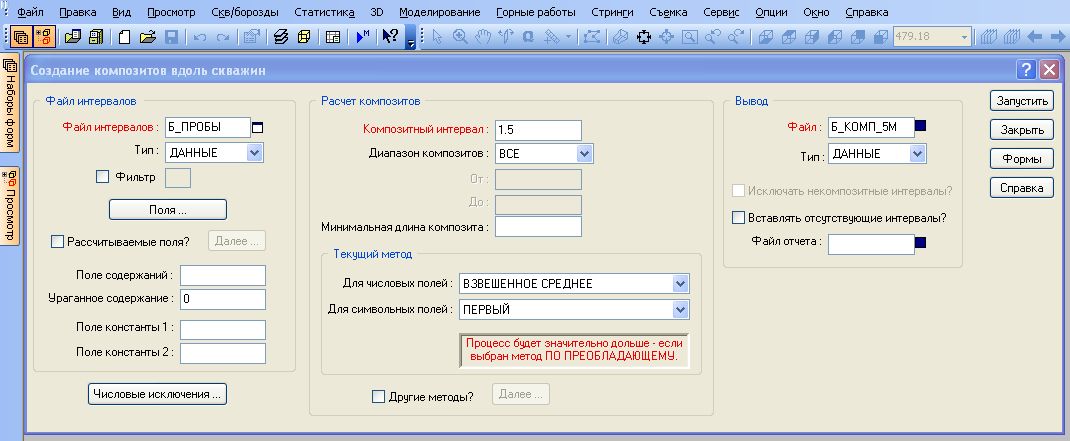The width and height of the screenshot is (1070, 441).
Task: Open Для символьных полей method dropdown
Action: pos(680,309)
